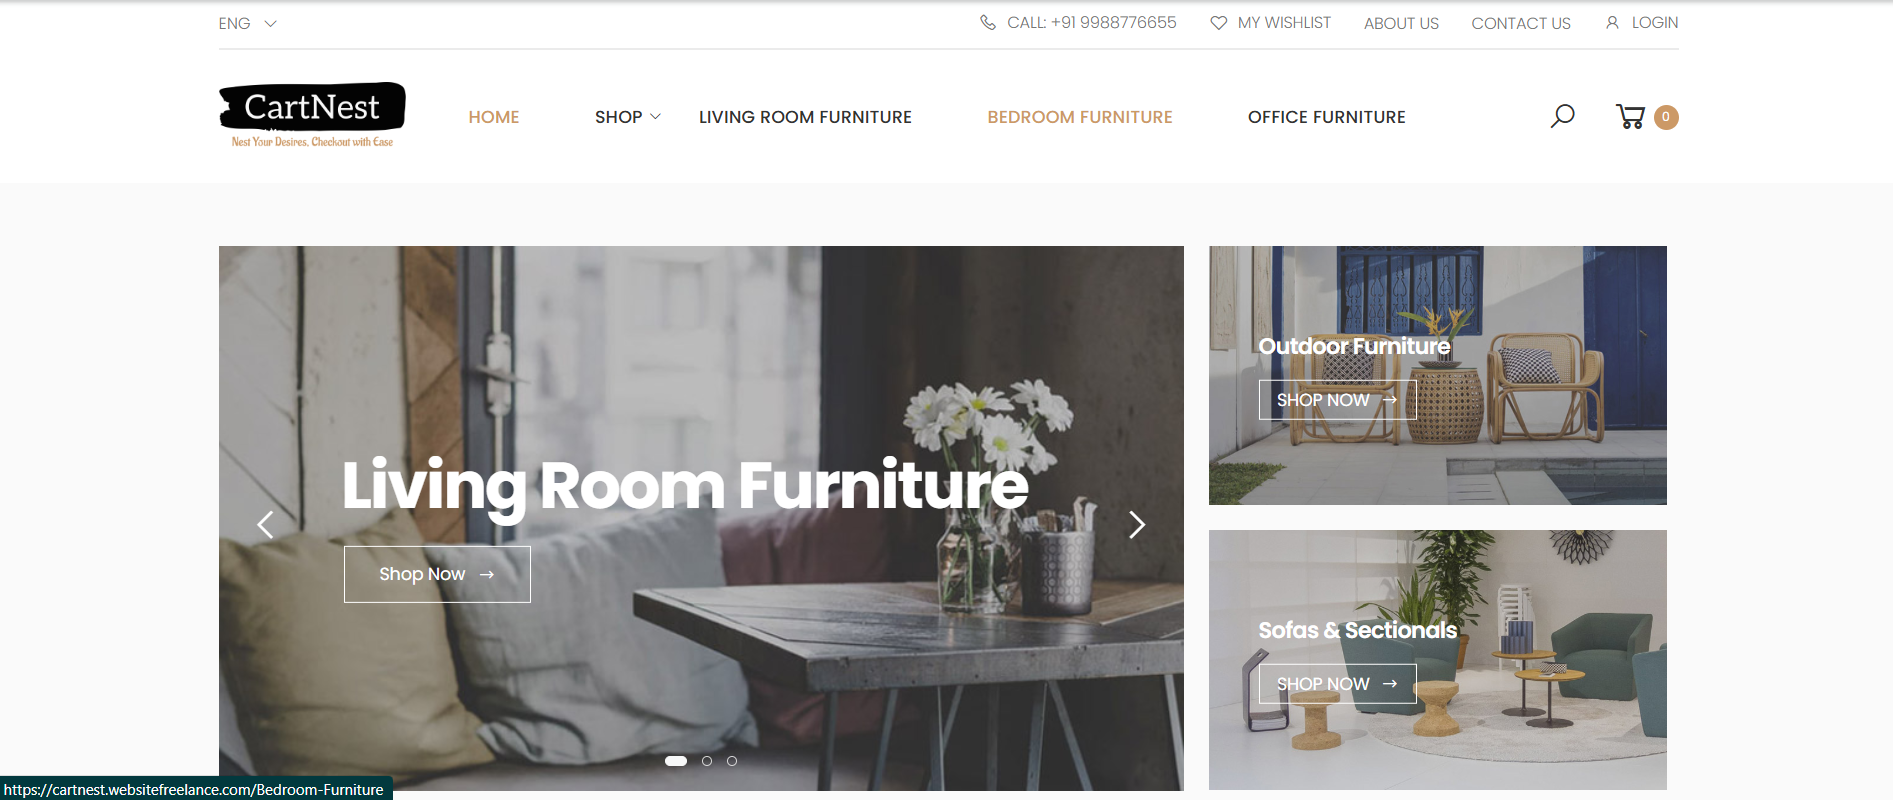
Task: Open the Bedroom Furniture menu item
Action: coord(1080,117)
